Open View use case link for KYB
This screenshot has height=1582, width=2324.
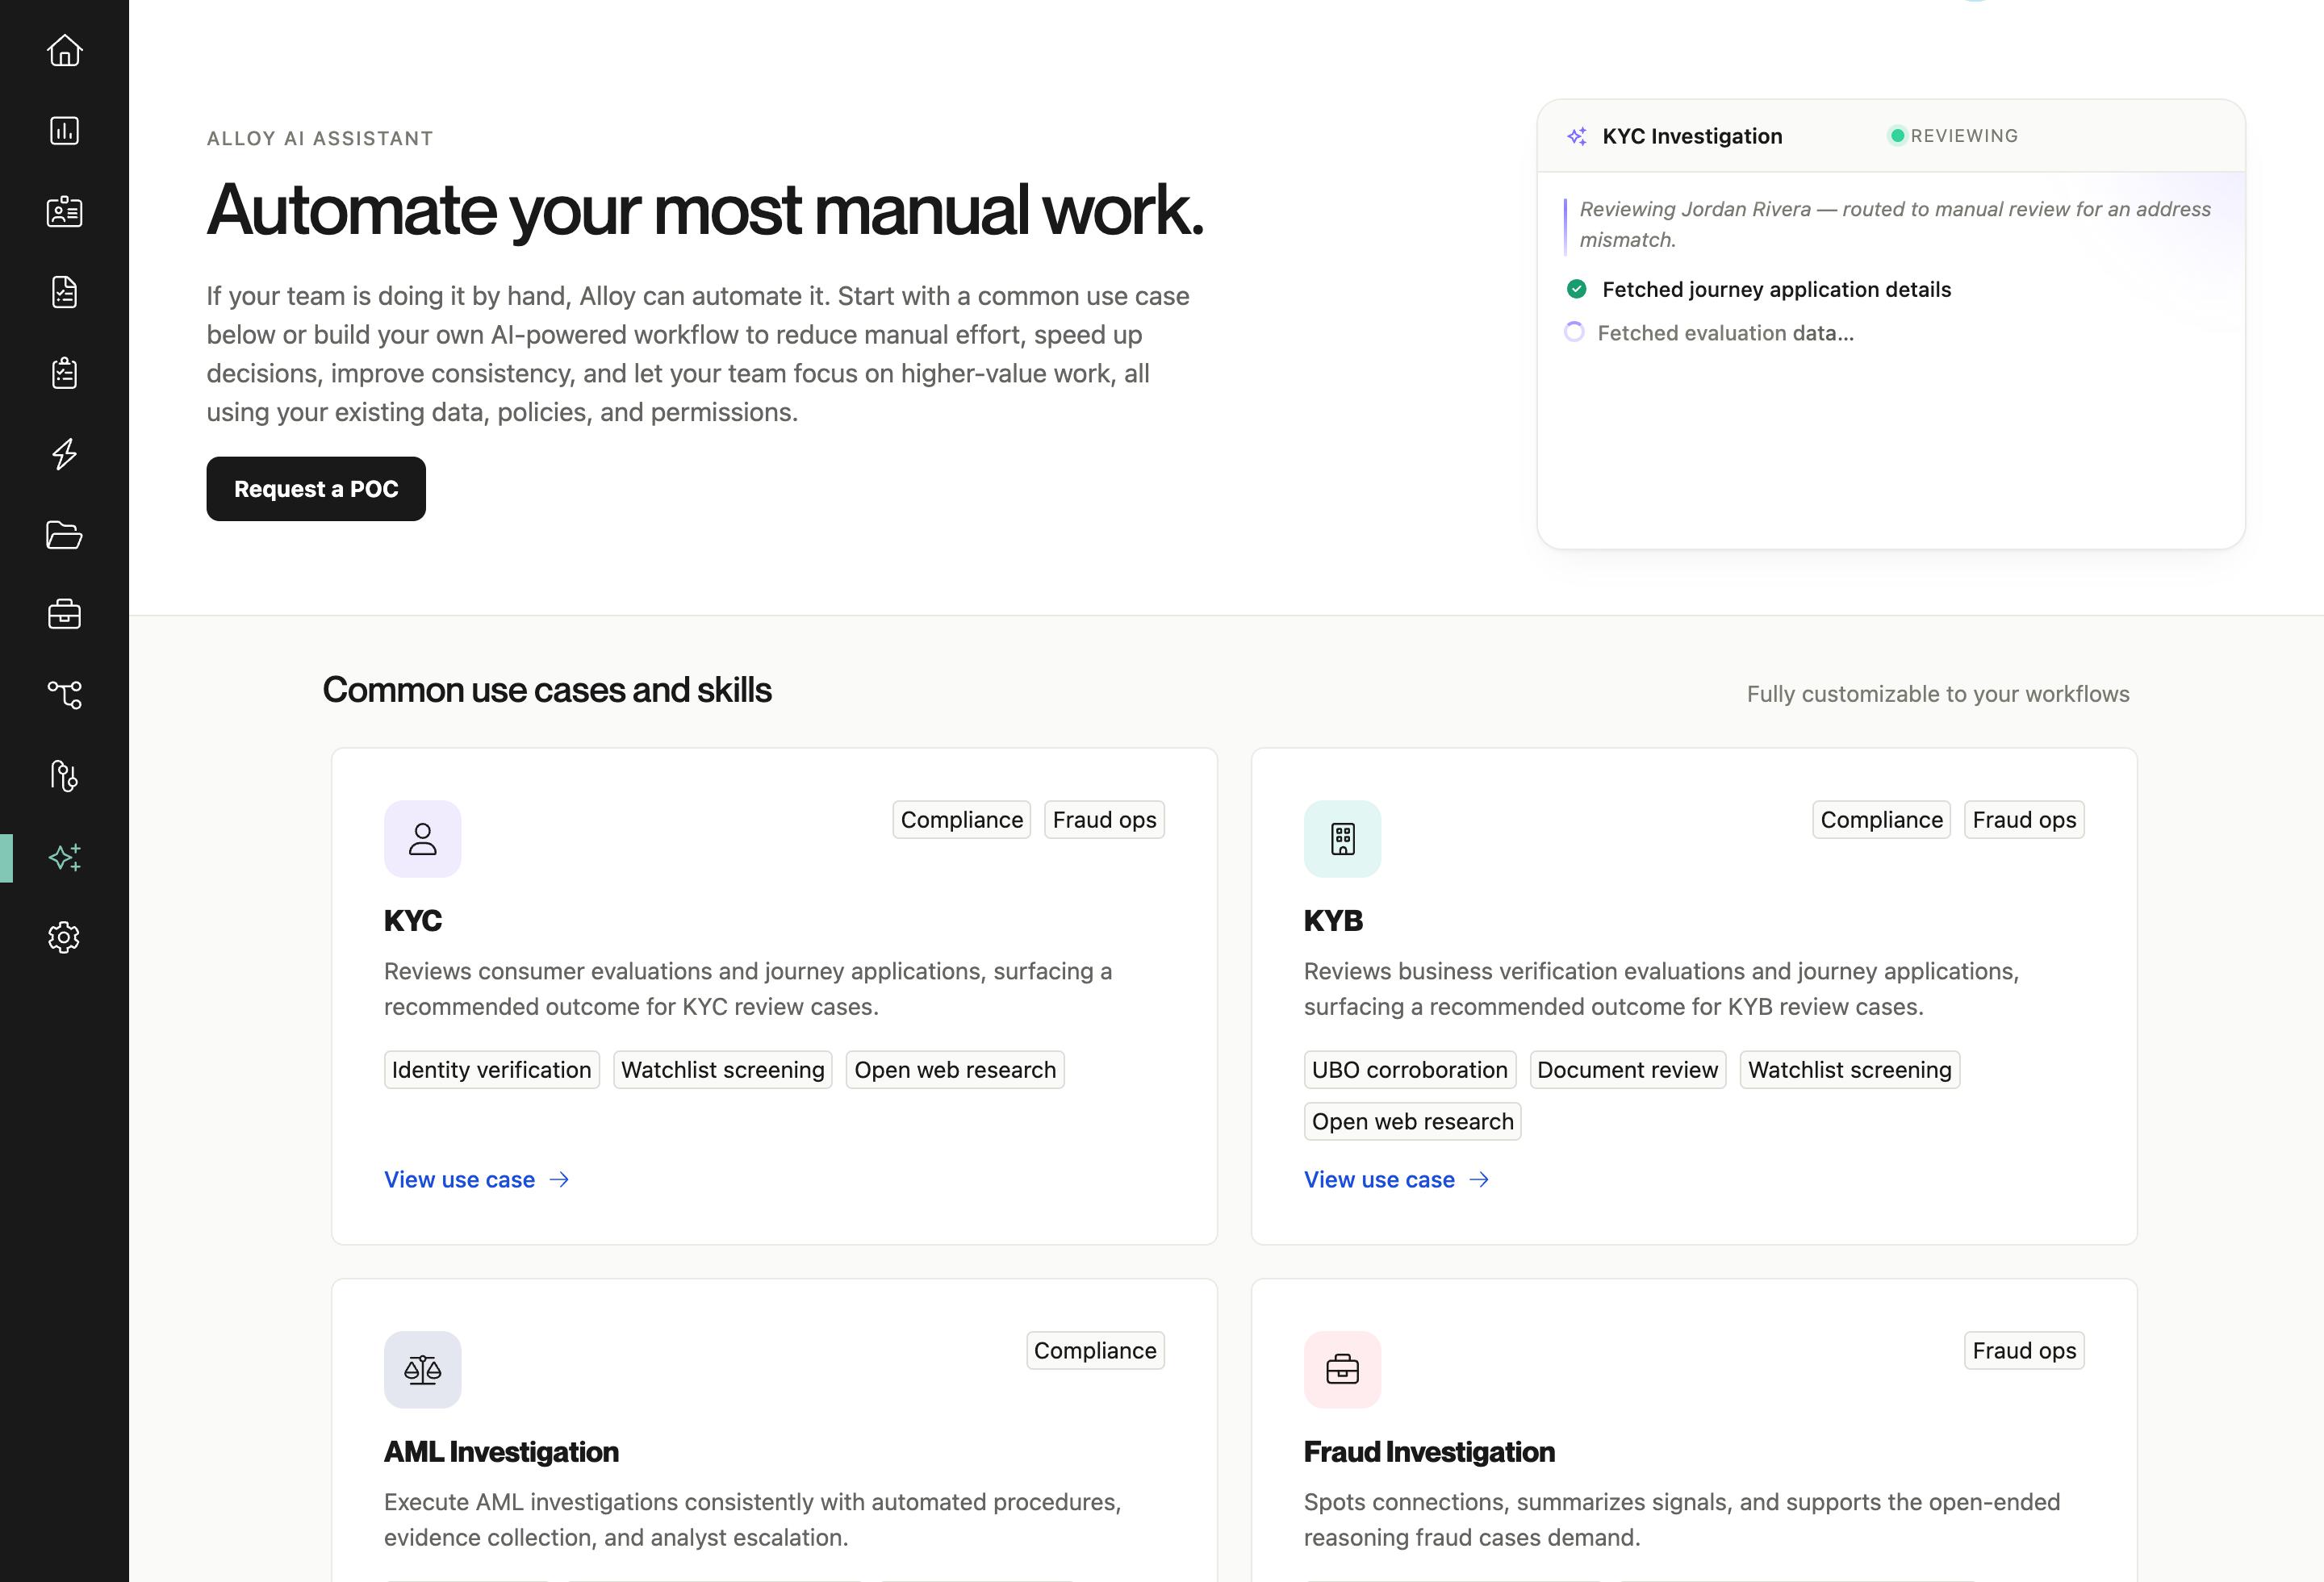[1397, 1180]
